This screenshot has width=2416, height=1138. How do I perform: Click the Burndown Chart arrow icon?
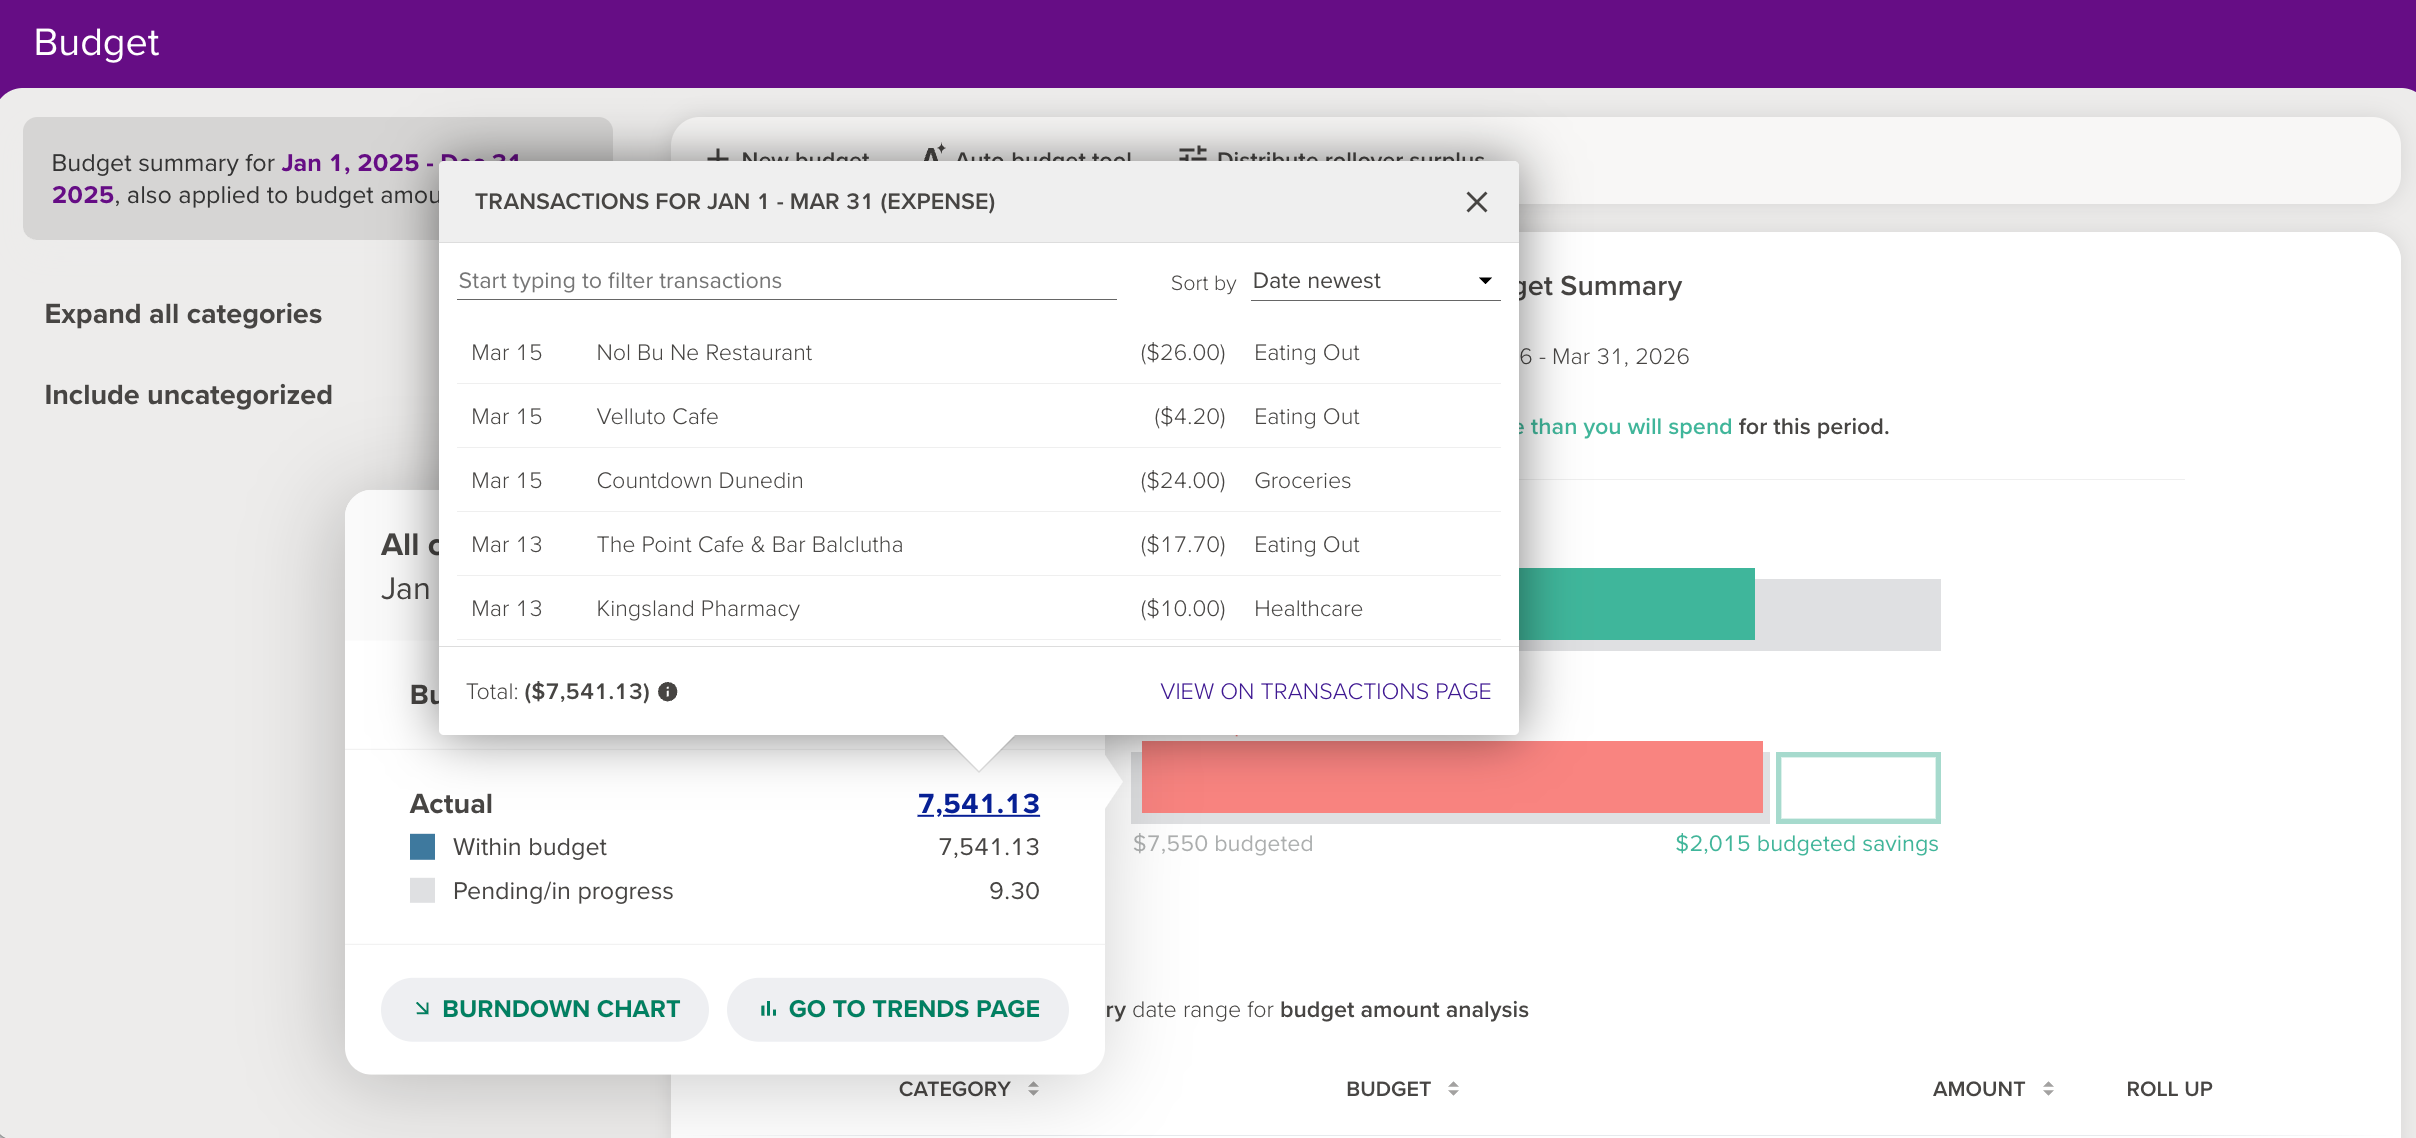point(422,1009)
